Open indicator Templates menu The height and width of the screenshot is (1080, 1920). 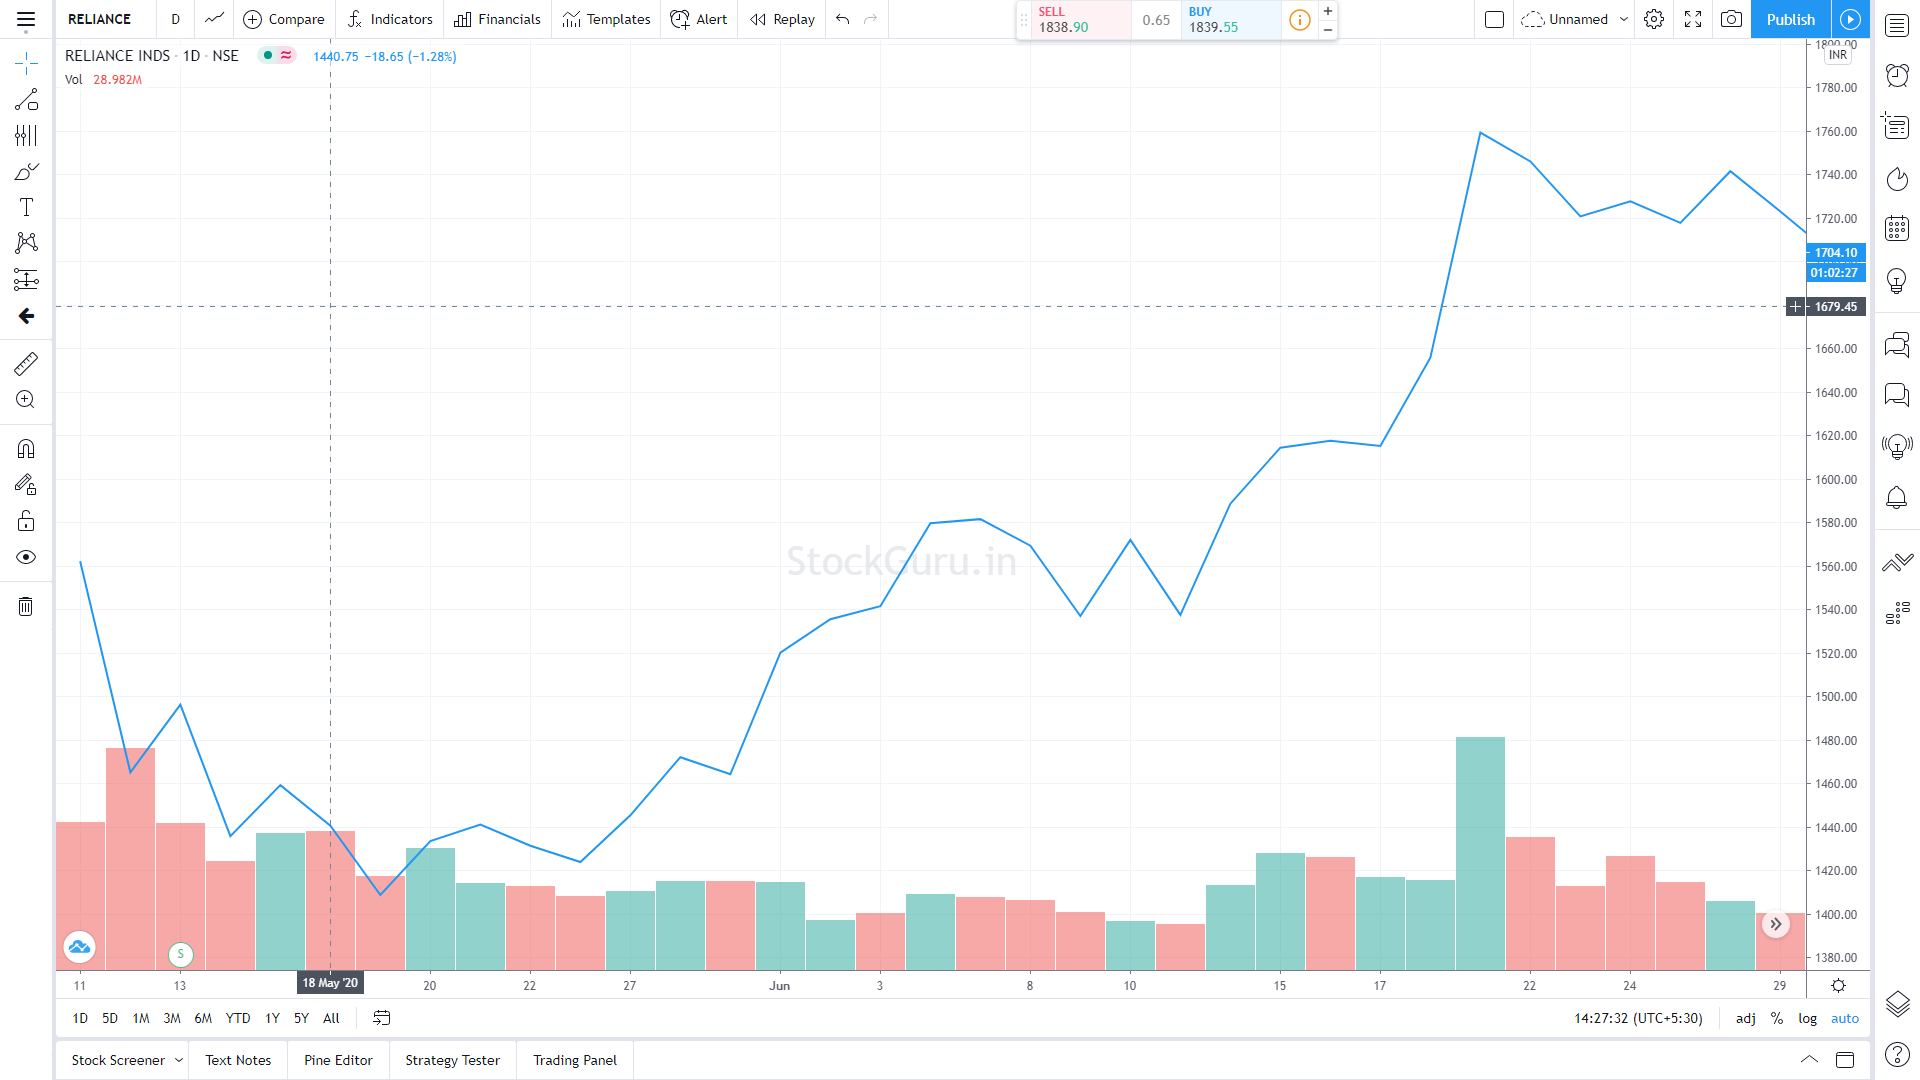(x=606, y=19)
